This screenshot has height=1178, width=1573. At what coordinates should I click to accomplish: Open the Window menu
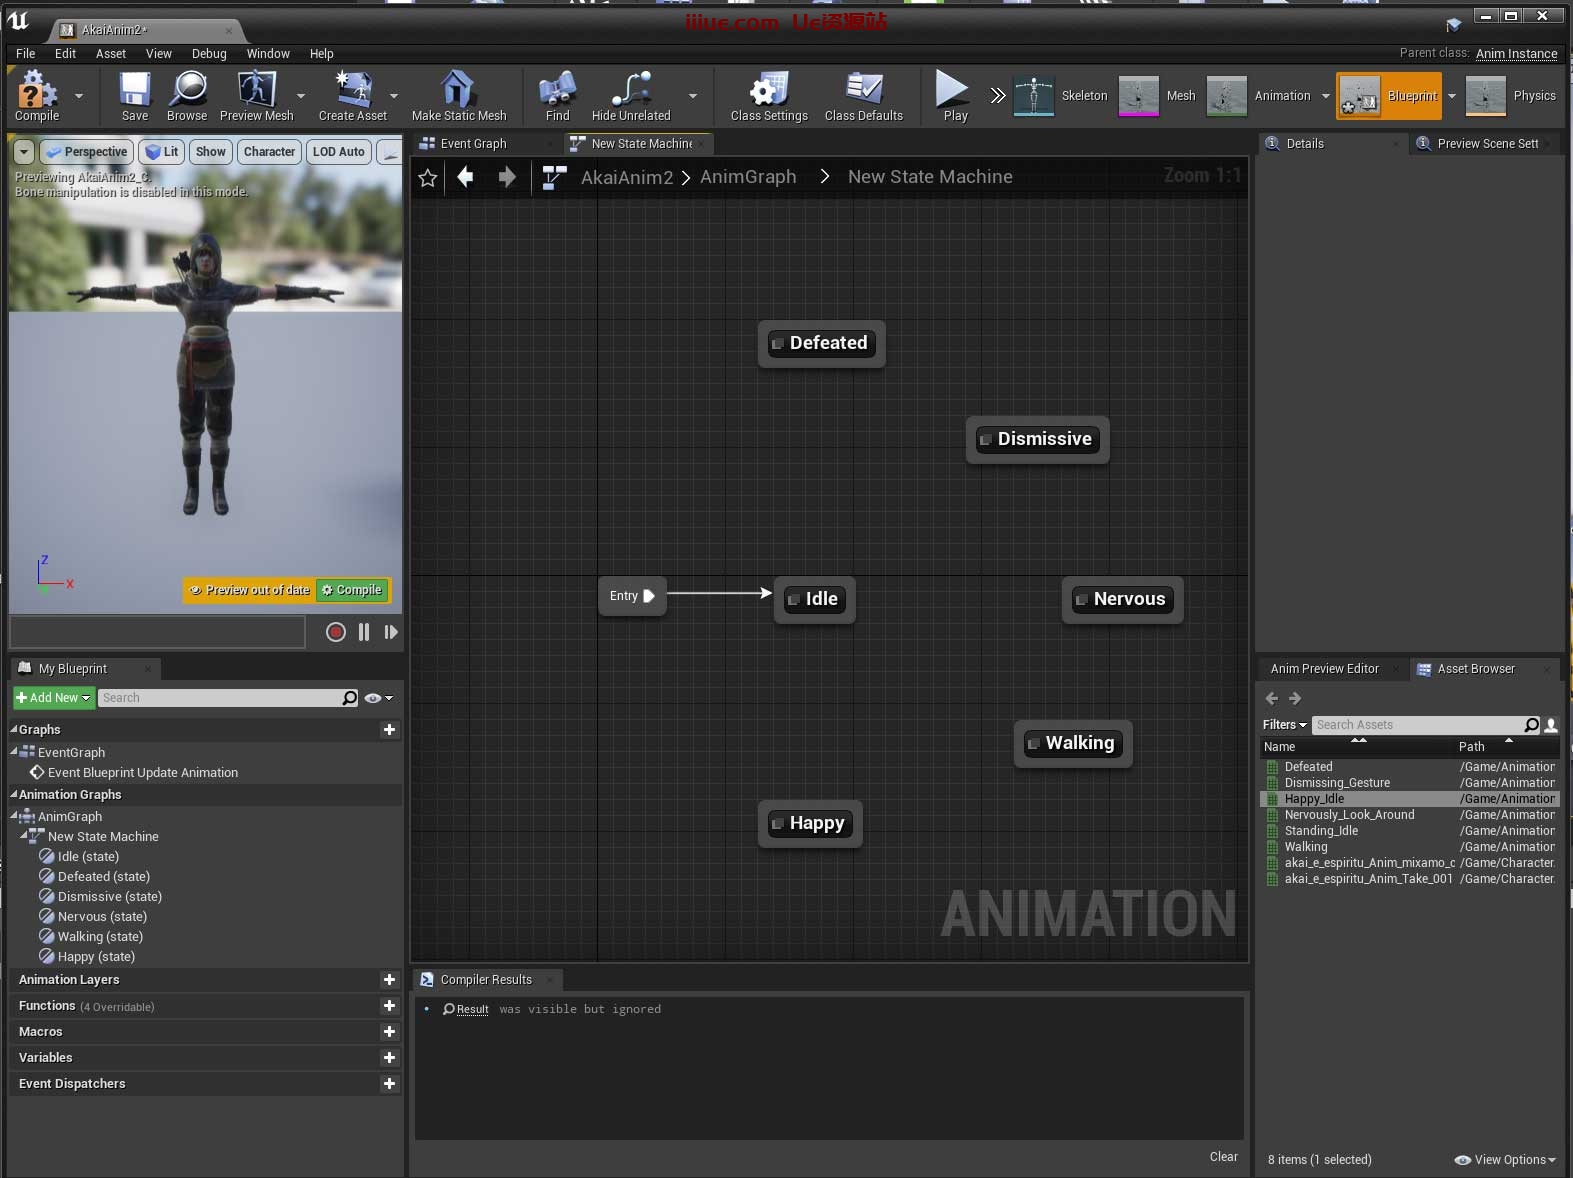[268, 54]
